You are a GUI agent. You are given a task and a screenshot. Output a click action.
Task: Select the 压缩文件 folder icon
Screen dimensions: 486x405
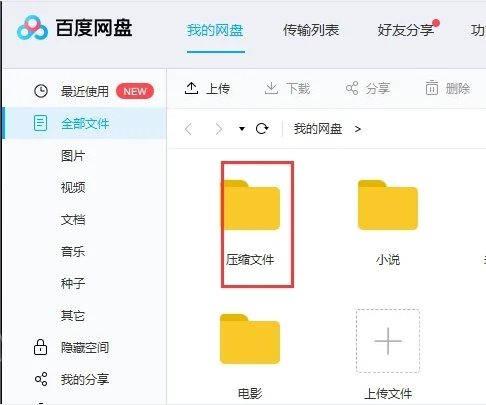(250, 205)
